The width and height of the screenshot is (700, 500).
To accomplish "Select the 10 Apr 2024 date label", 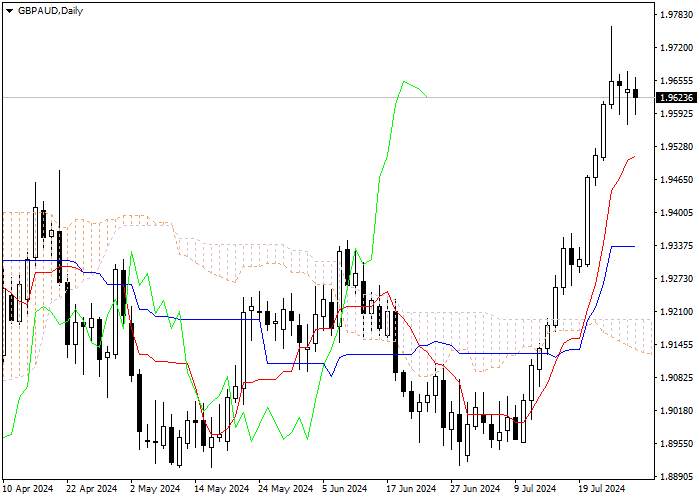I will click(28, 489).
